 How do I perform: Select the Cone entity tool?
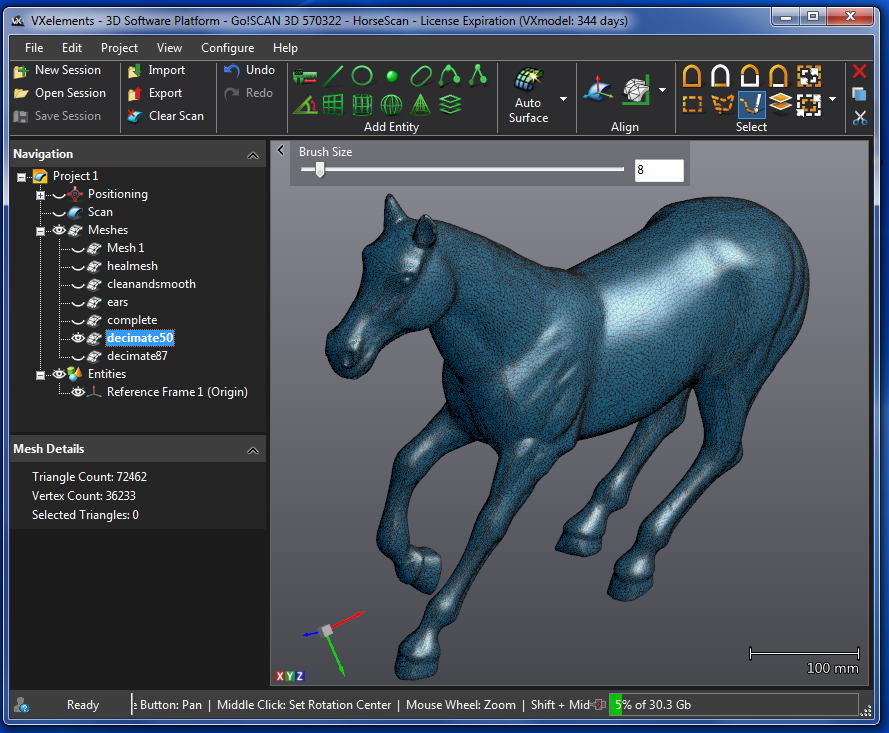[421, 105]
